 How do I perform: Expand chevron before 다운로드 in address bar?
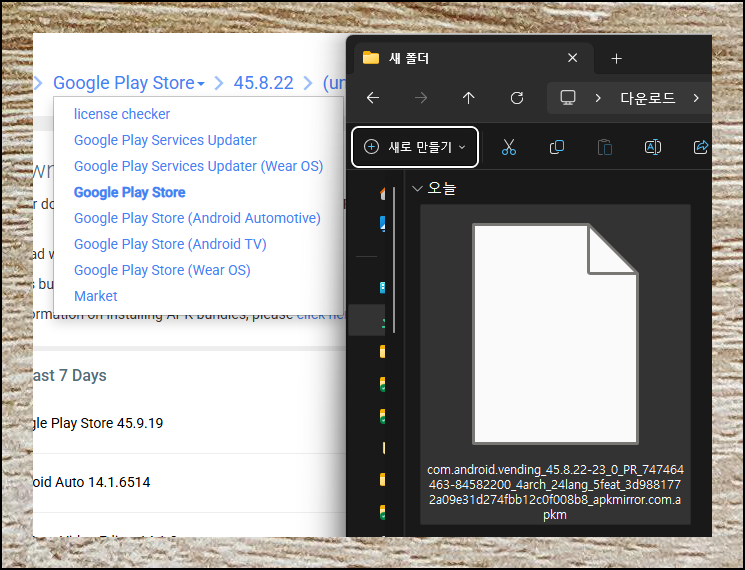pyautogui.click(x=598, y=98)
